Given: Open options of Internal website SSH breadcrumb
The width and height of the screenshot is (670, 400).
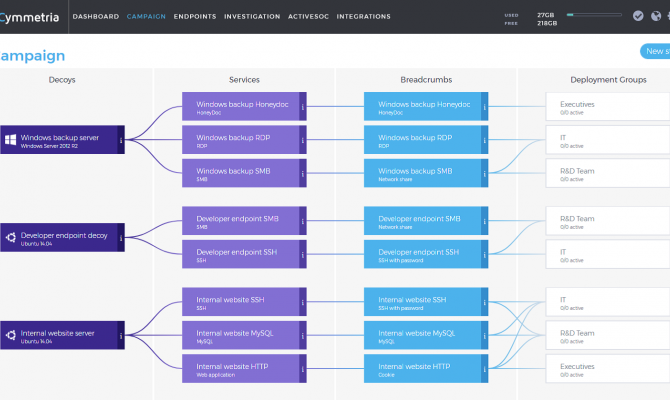Looking at the screenshot, I should 485,302.
